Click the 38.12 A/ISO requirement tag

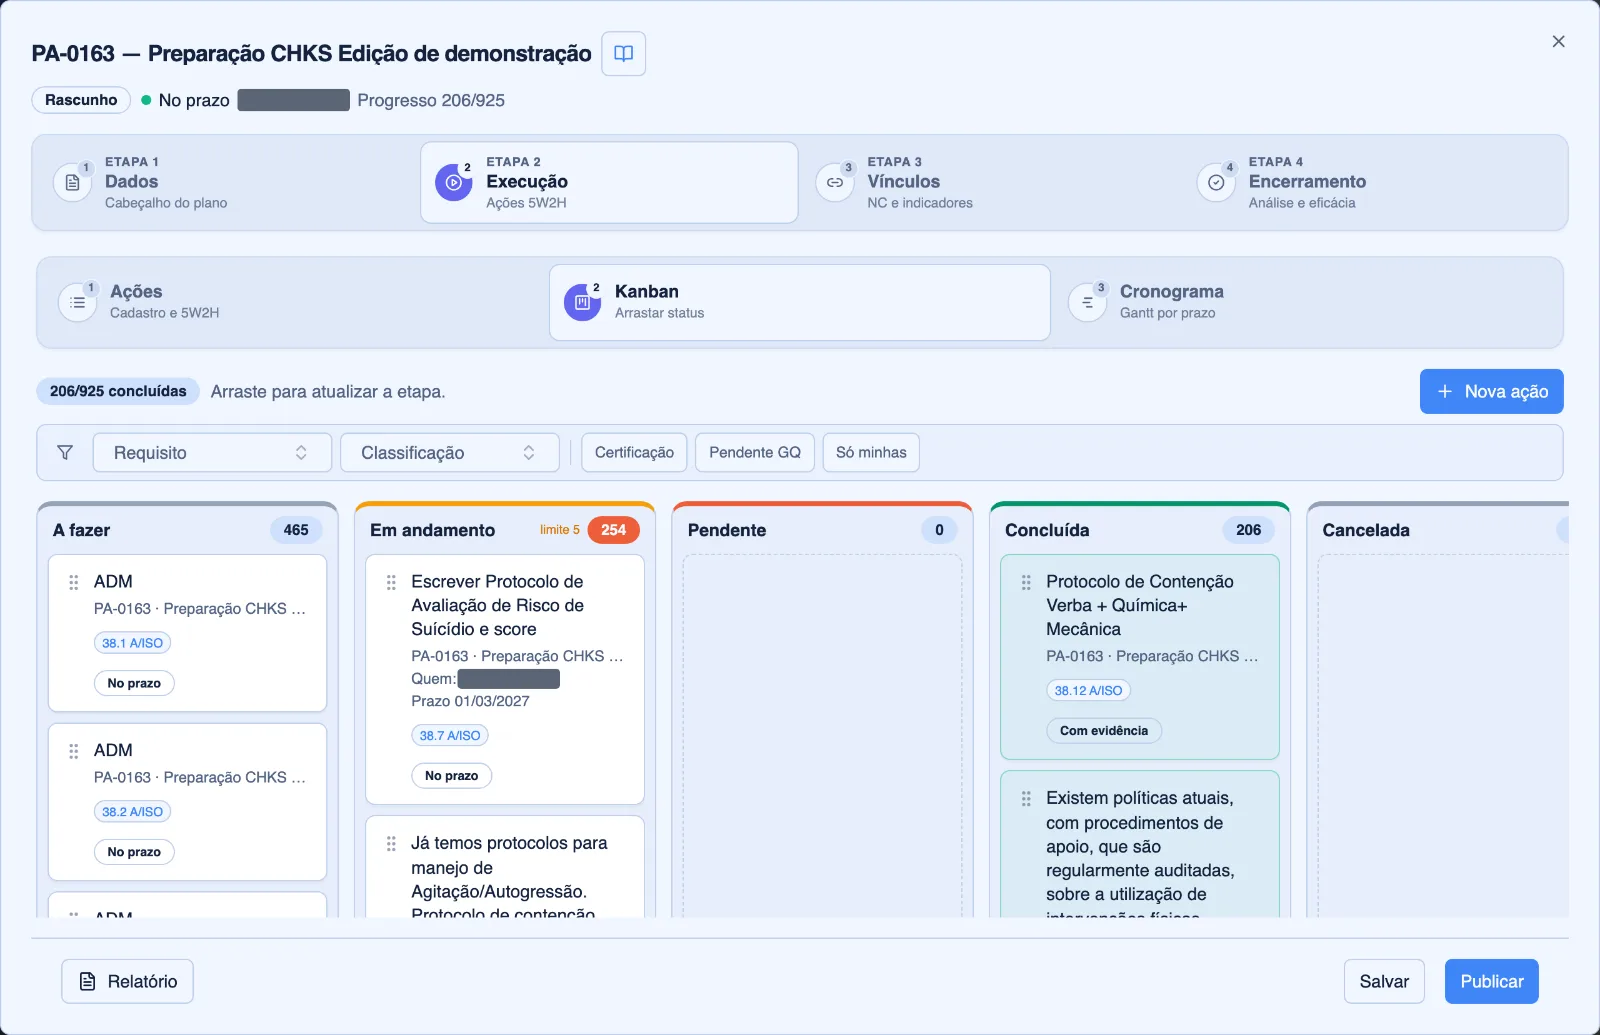click(x=1088, y=691)
